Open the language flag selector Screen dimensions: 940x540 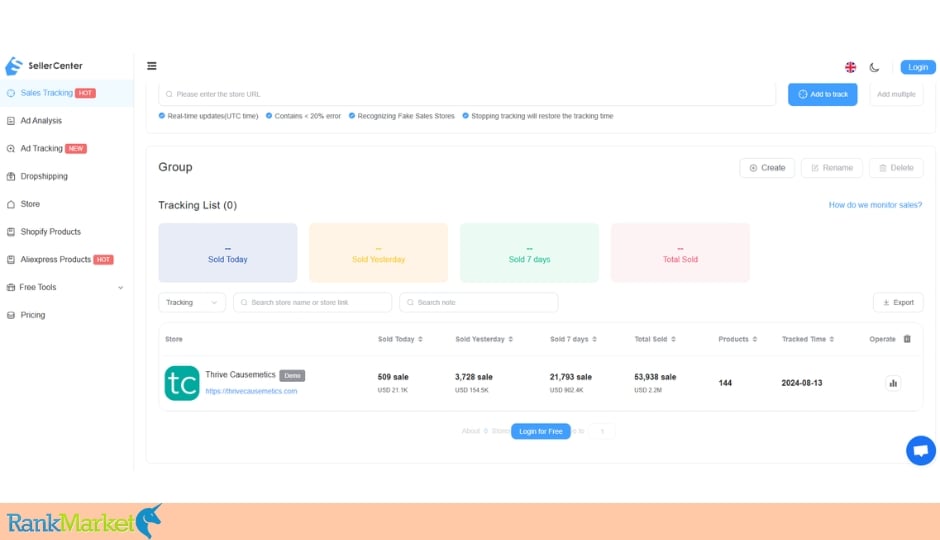tap(850, 67)
